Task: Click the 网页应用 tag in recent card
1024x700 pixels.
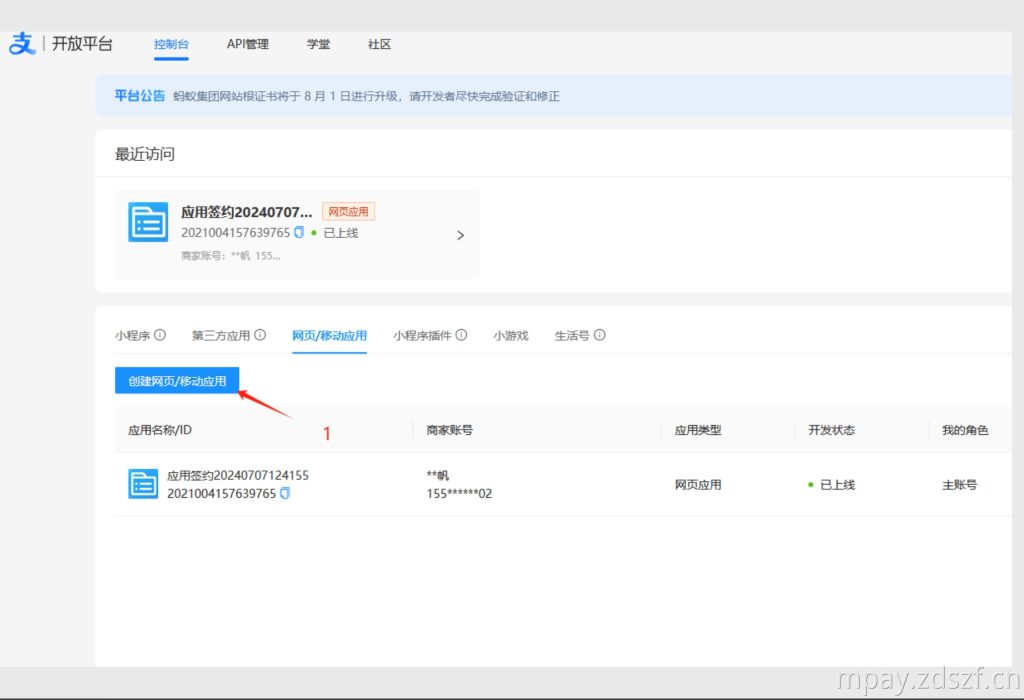Action: click(x=348, y=212)
